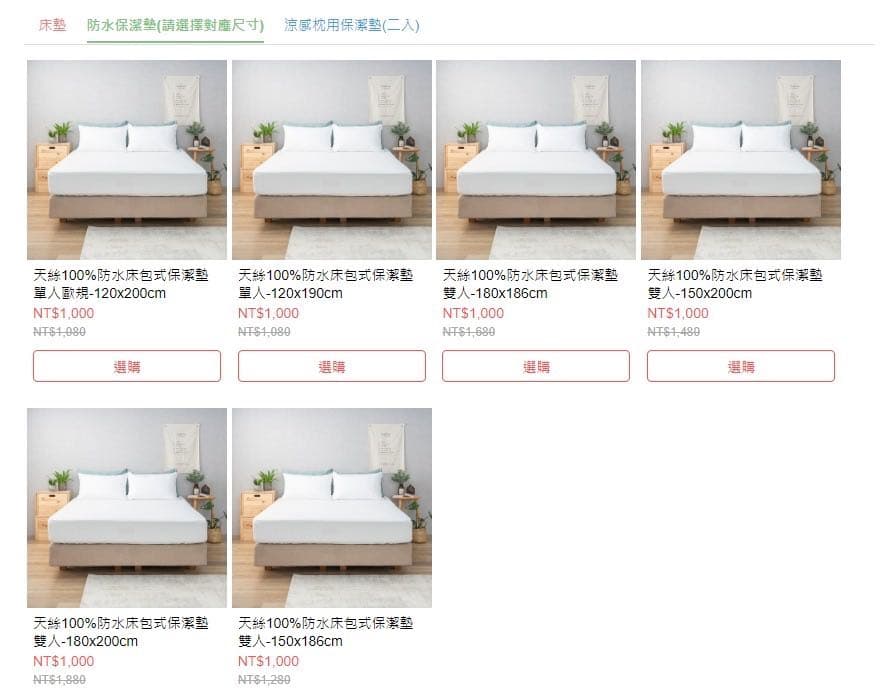Open title link of 單人歐規-120x200cm product
The width and height of the screenshot is (881, 695).
121,284
